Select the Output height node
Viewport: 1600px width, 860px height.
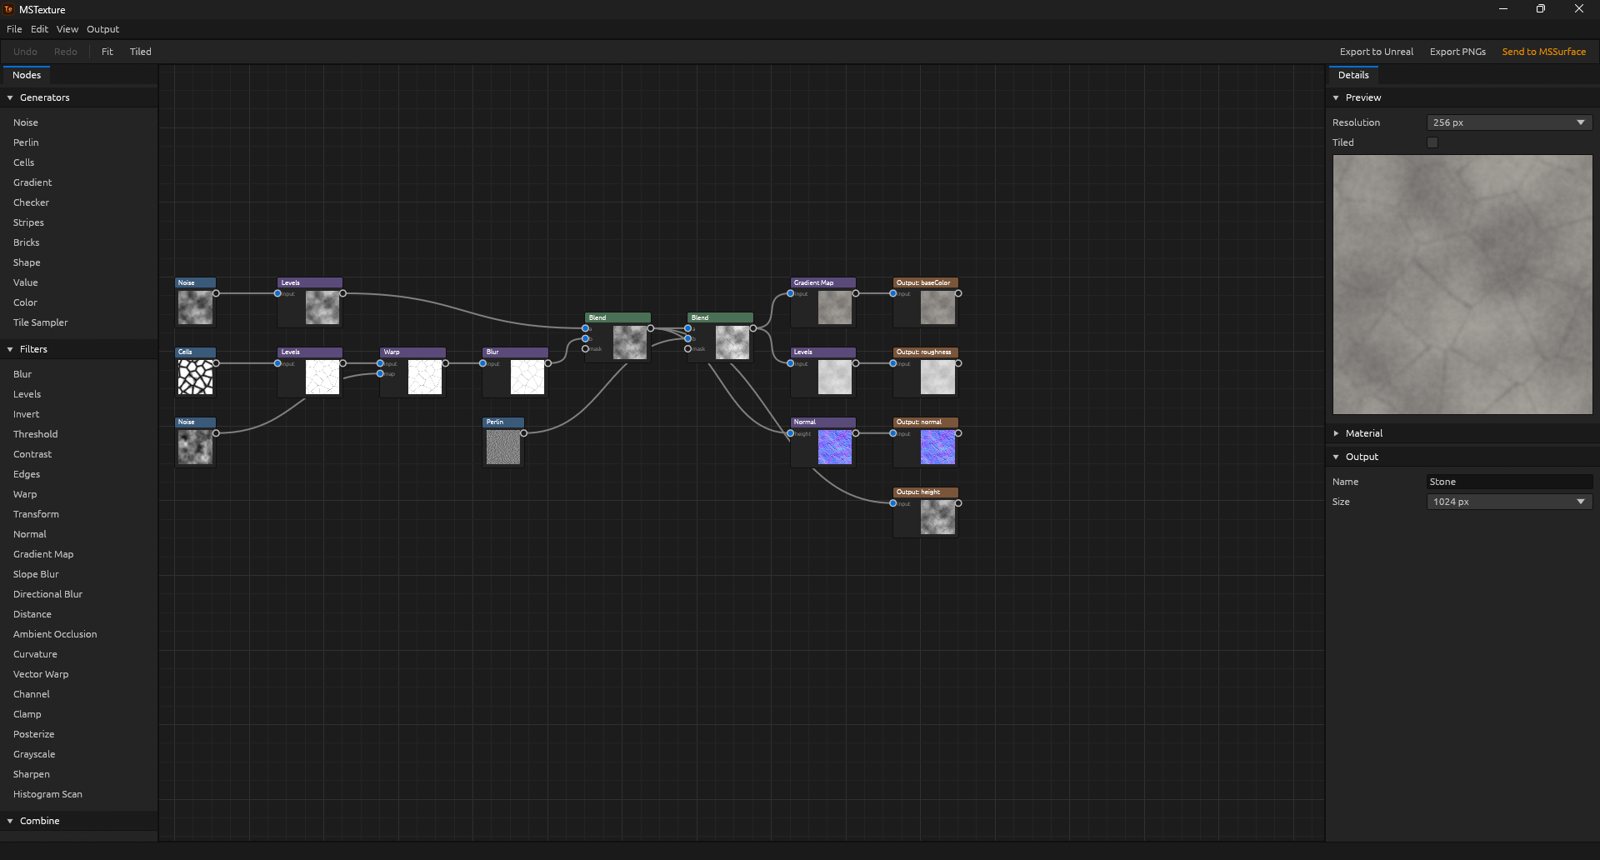(x=925, y=512)
